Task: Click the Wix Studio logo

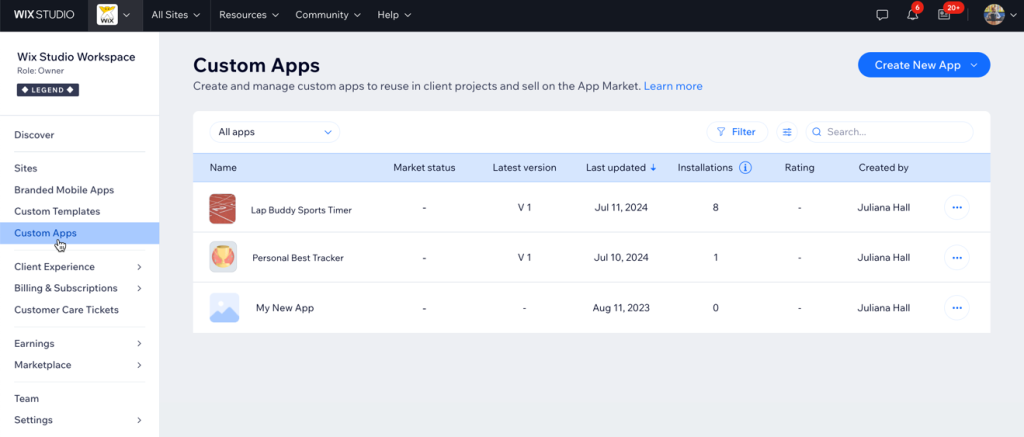Action: tap(44, 14)
